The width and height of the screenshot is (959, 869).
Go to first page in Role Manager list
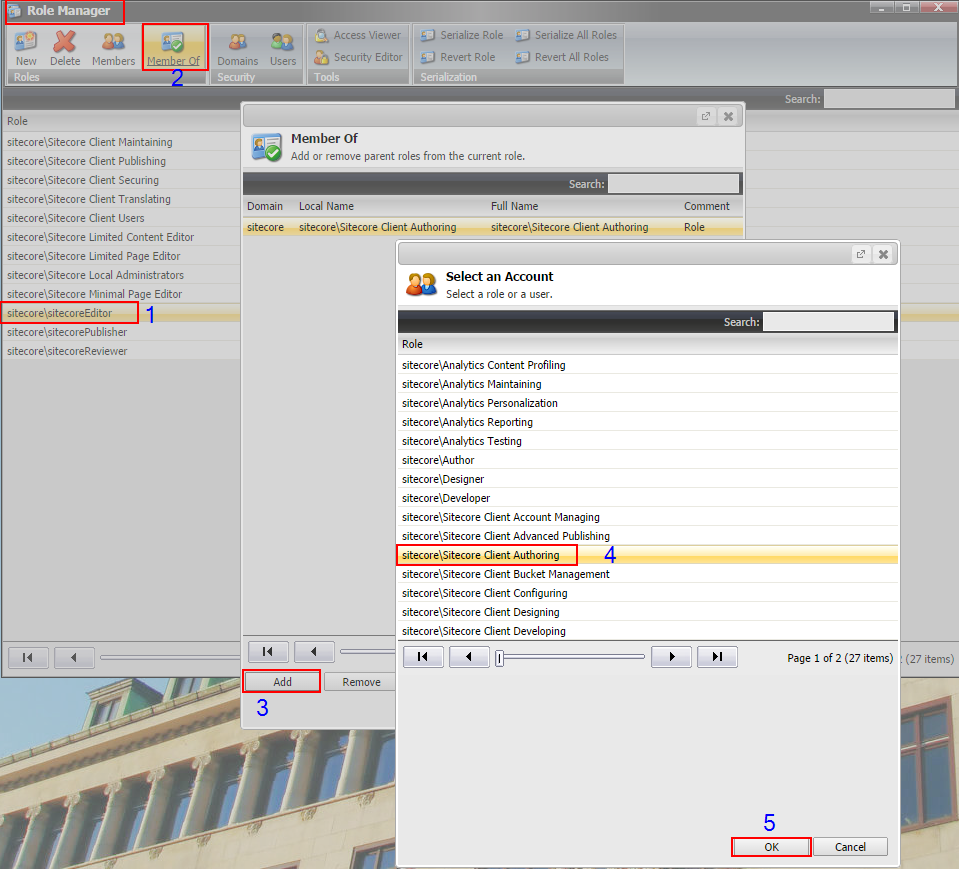(28, 657)
